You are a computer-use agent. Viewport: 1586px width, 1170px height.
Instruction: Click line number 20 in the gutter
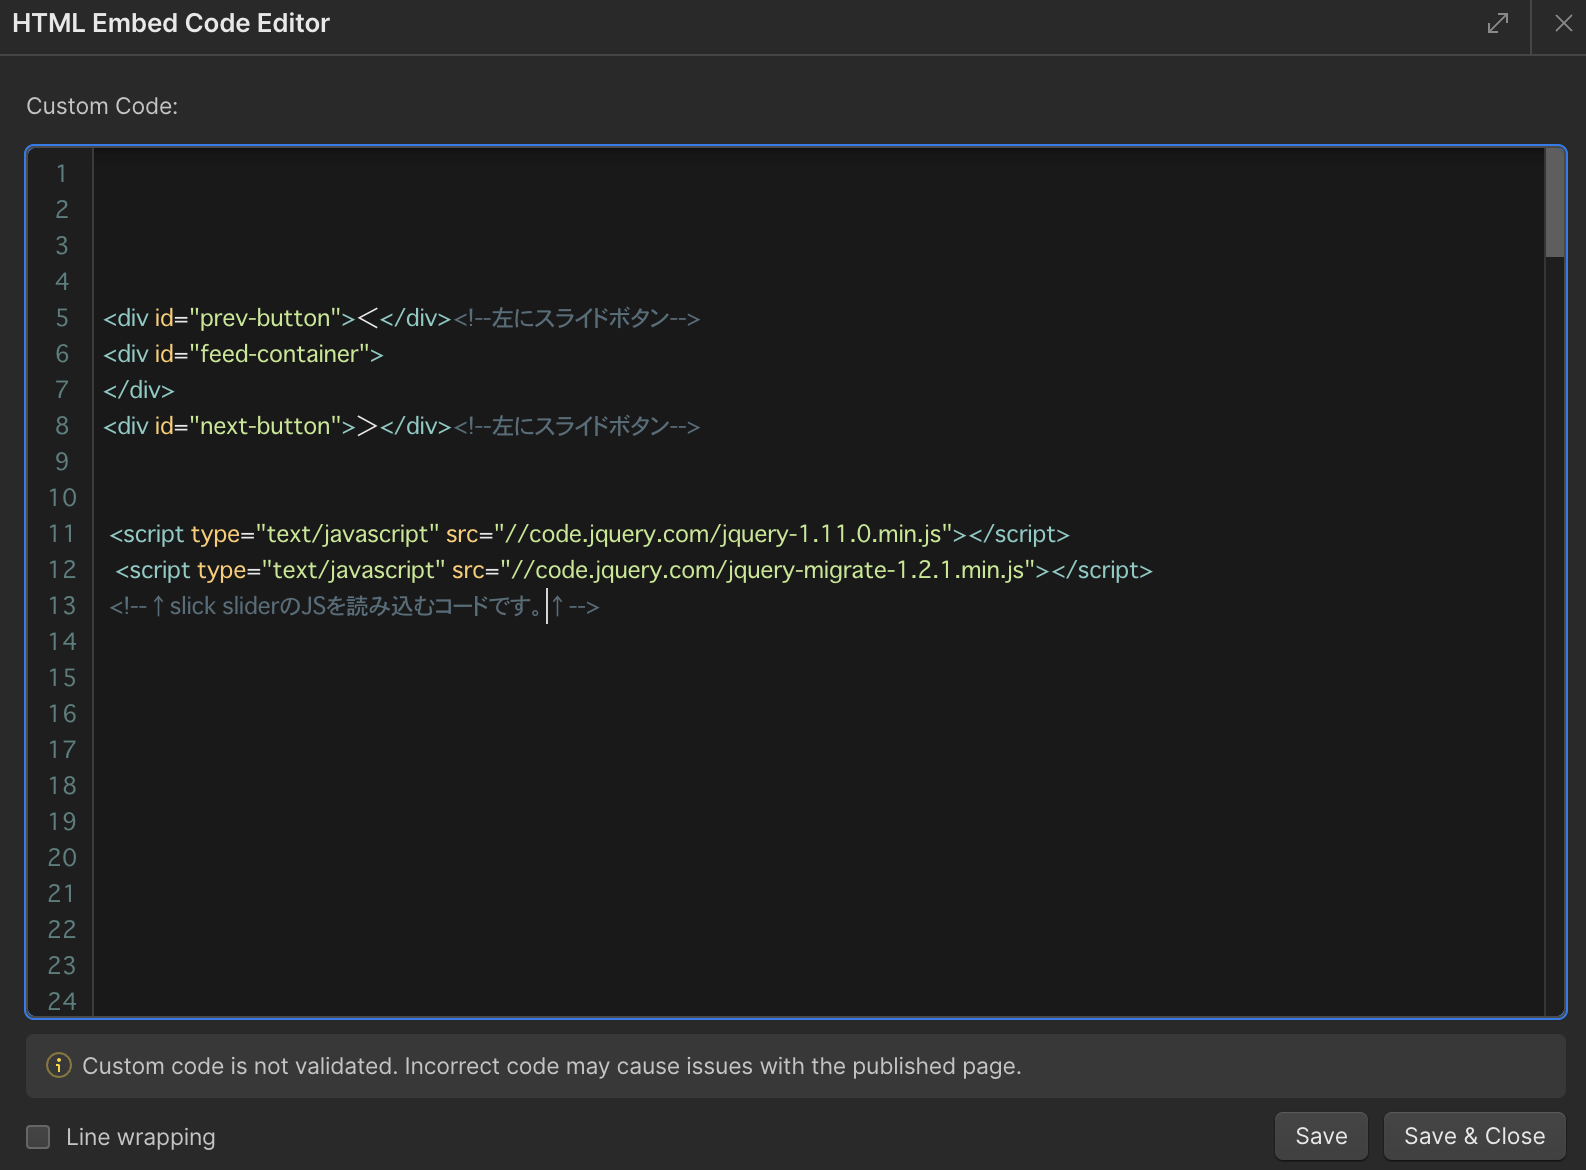pos(62,858)
